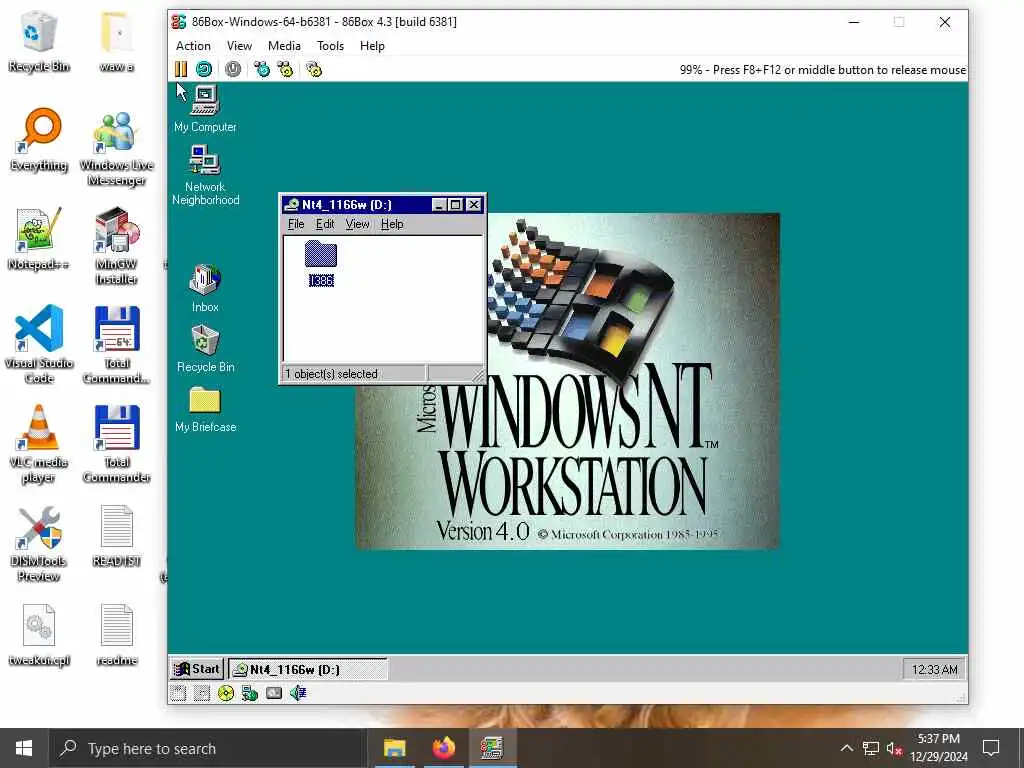Open the Action menu in 86Box
This screenshot has width=1024, height=768.
193,46
